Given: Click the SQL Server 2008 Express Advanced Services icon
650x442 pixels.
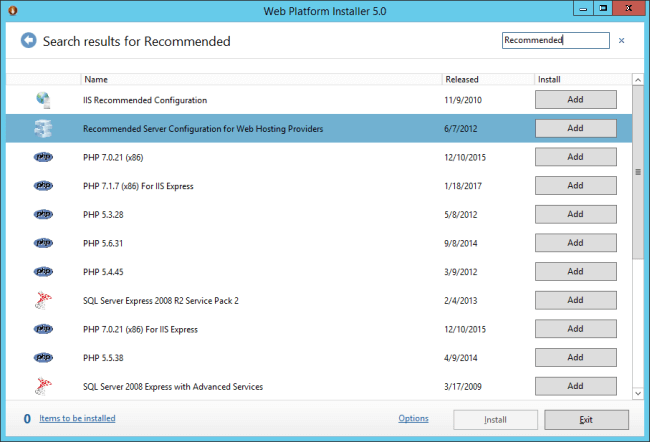Looking at the screenshot, I should point(43,386).
